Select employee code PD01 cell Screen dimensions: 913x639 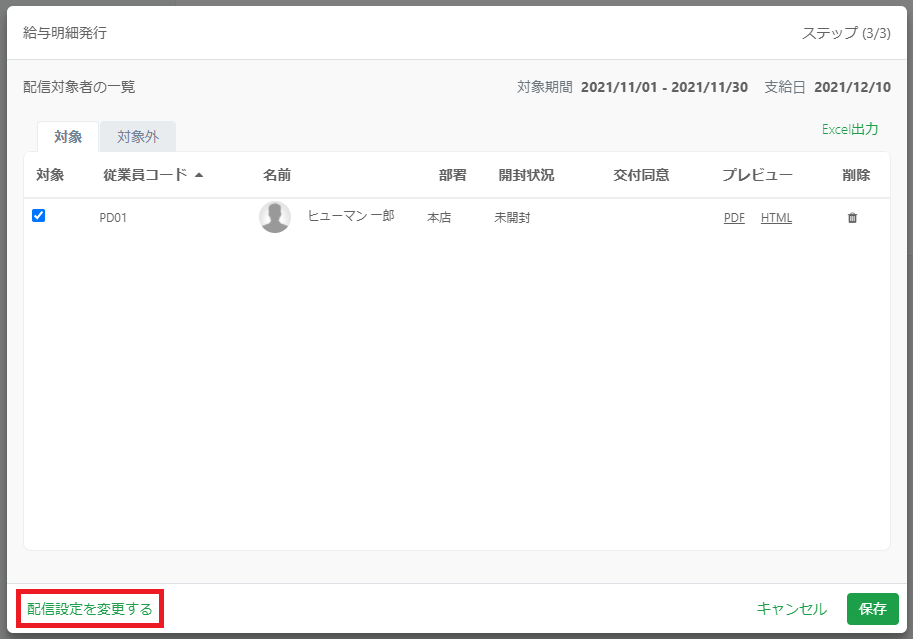(x=113, y=218)
